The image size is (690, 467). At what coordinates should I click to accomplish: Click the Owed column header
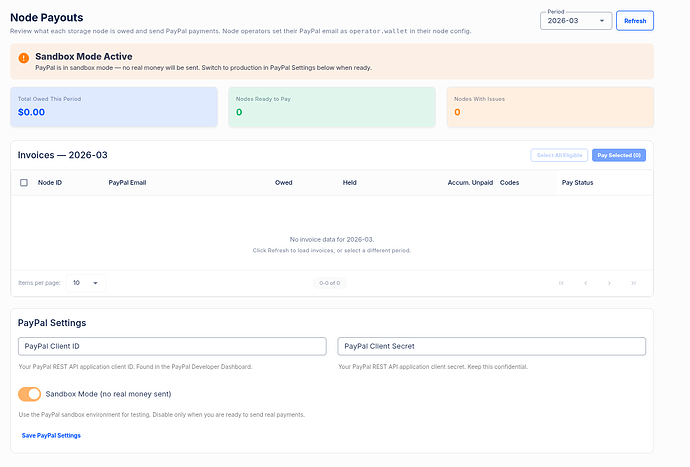point(283,183)
